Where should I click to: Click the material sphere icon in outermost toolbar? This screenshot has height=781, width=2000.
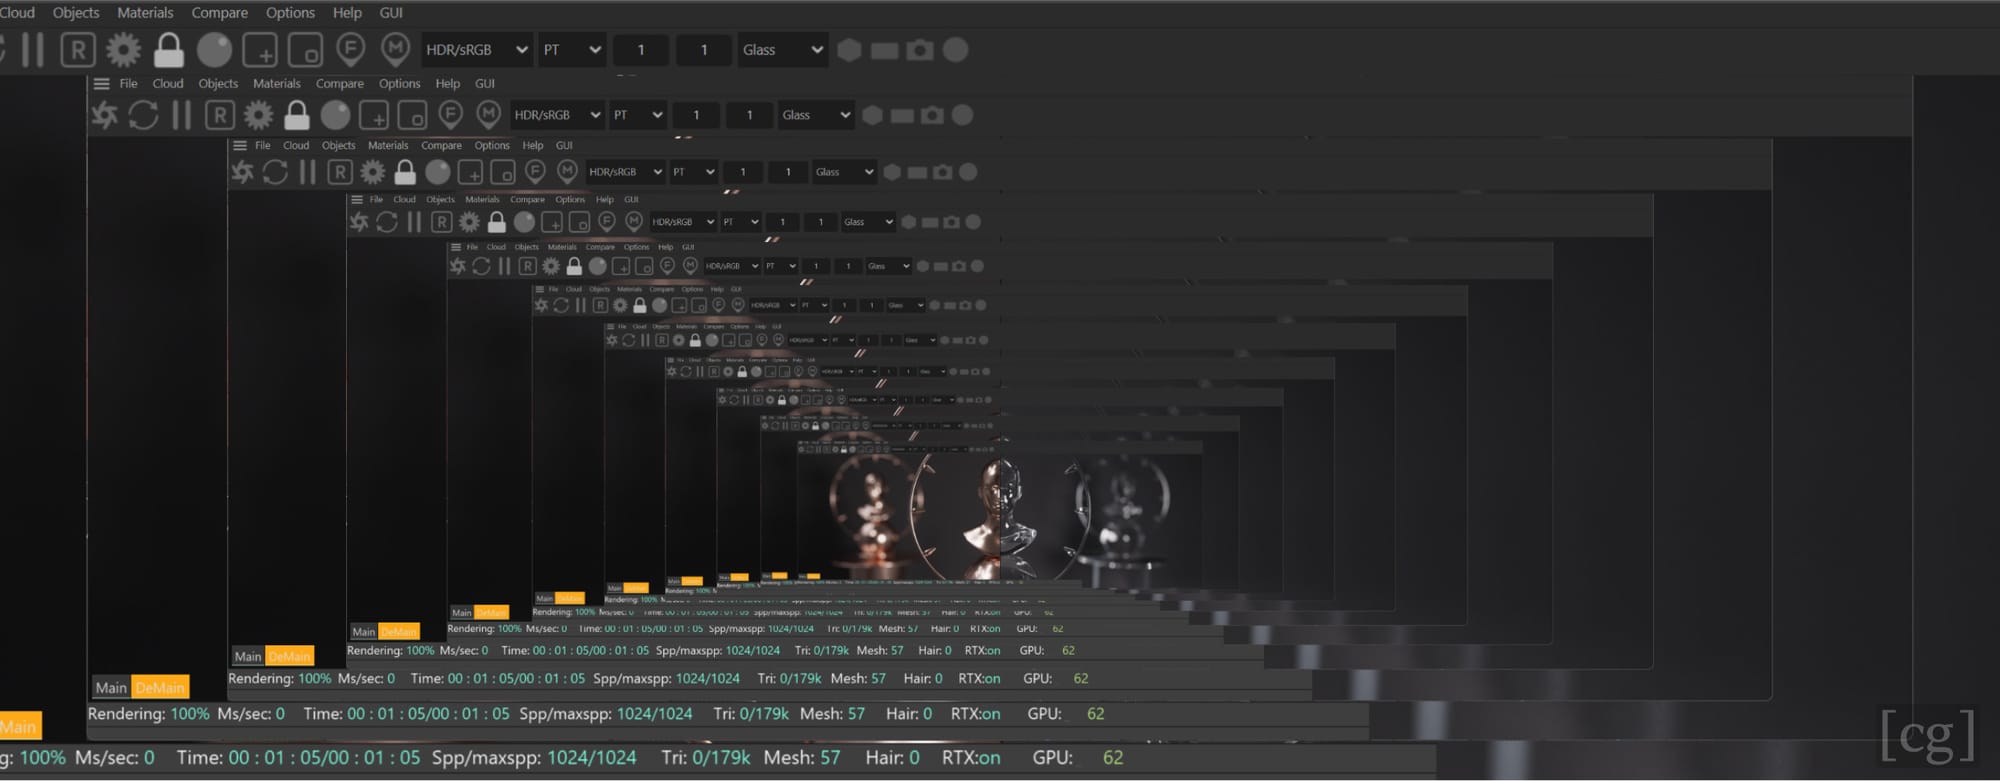click(214, 49)
